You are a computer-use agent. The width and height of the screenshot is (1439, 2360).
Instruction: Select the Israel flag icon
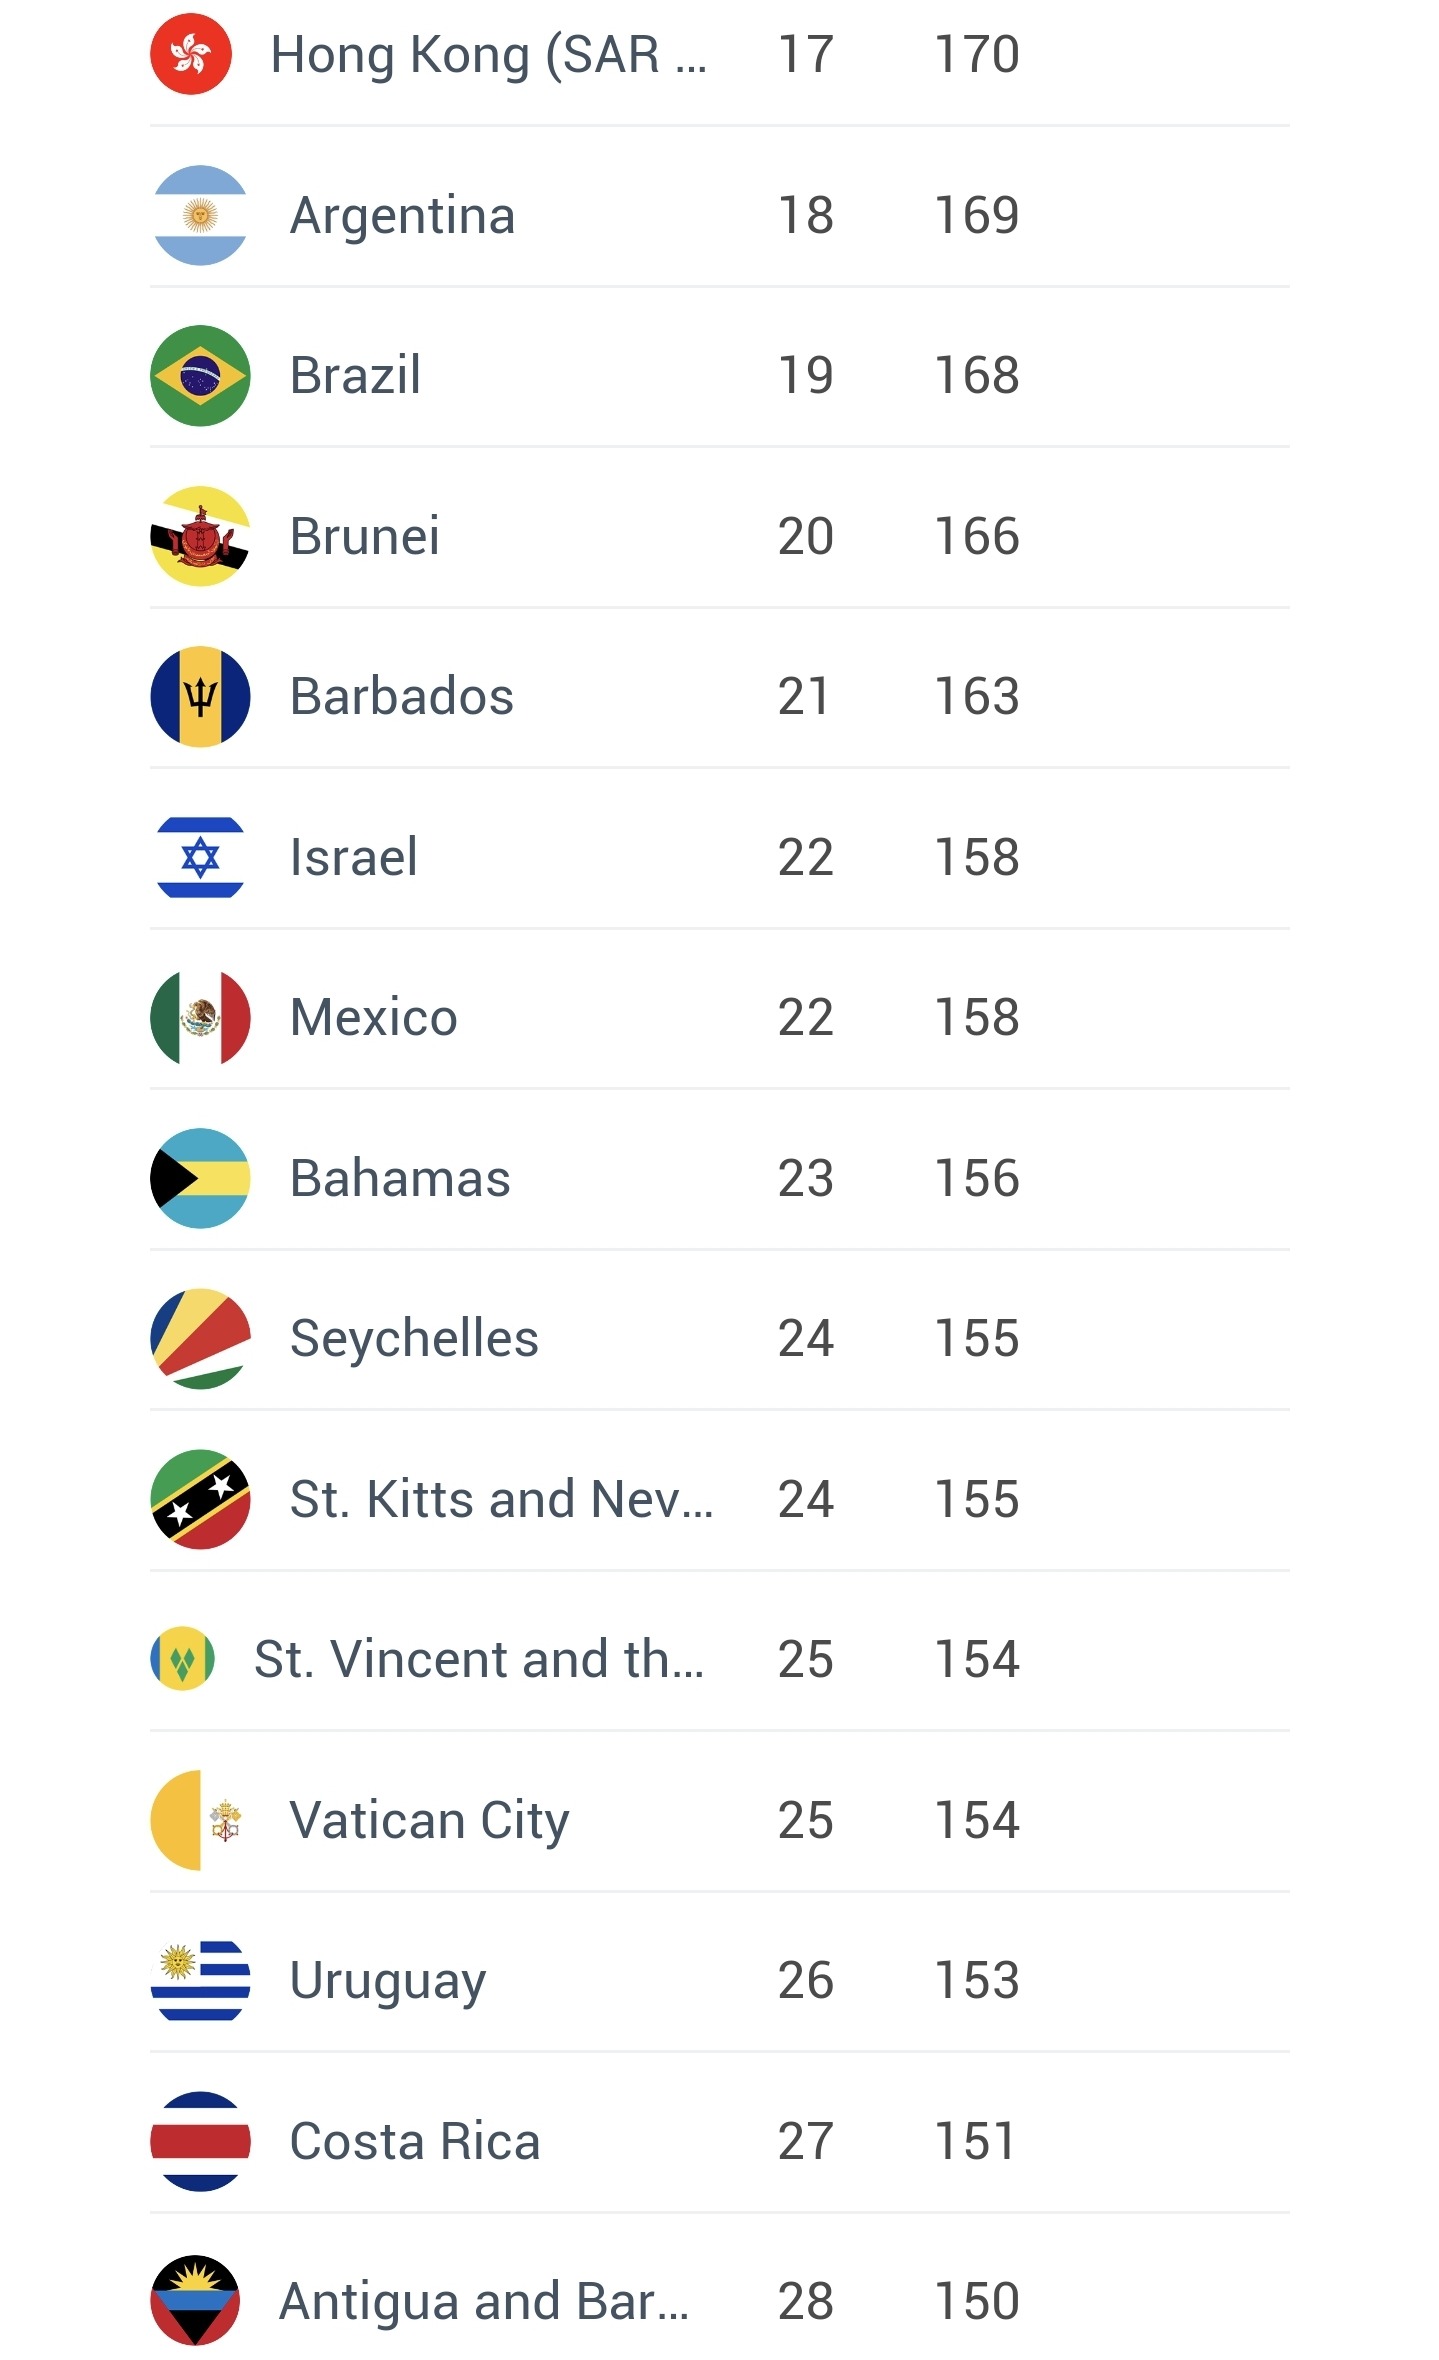(x=200, y=857)
